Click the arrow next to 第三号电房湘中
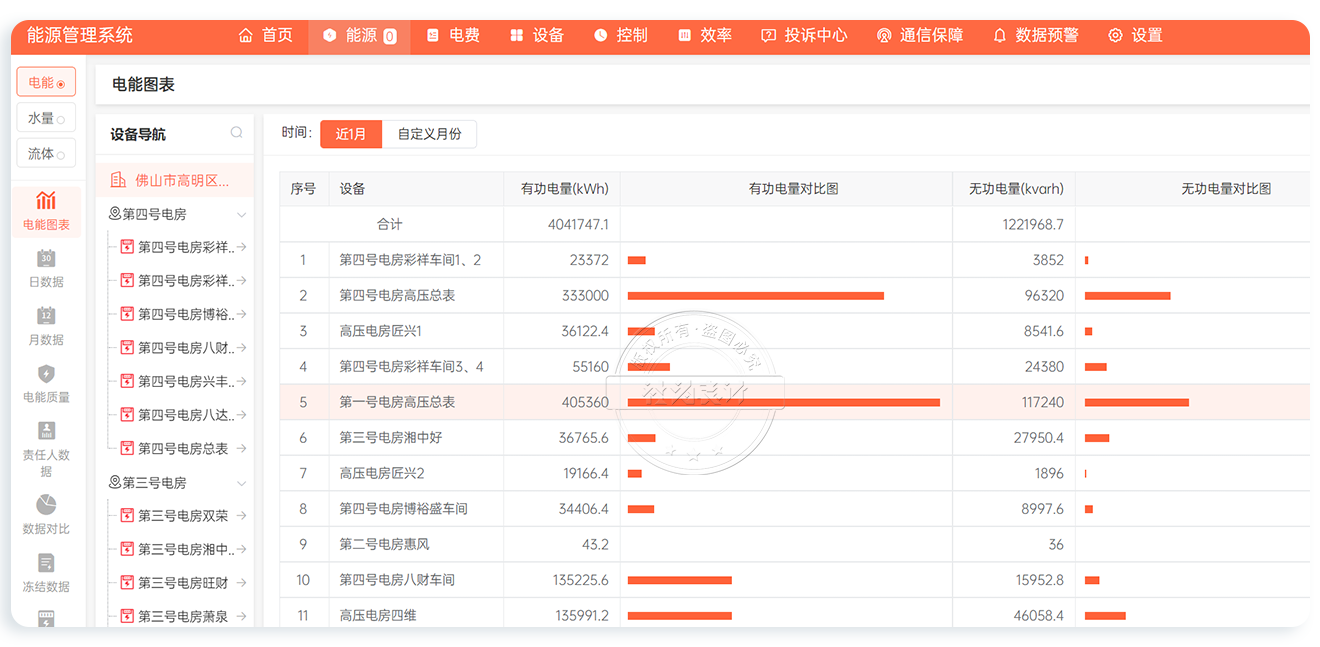Image resolution: width=1320 pixels, height=647 pixels. [x=241, y=549]
